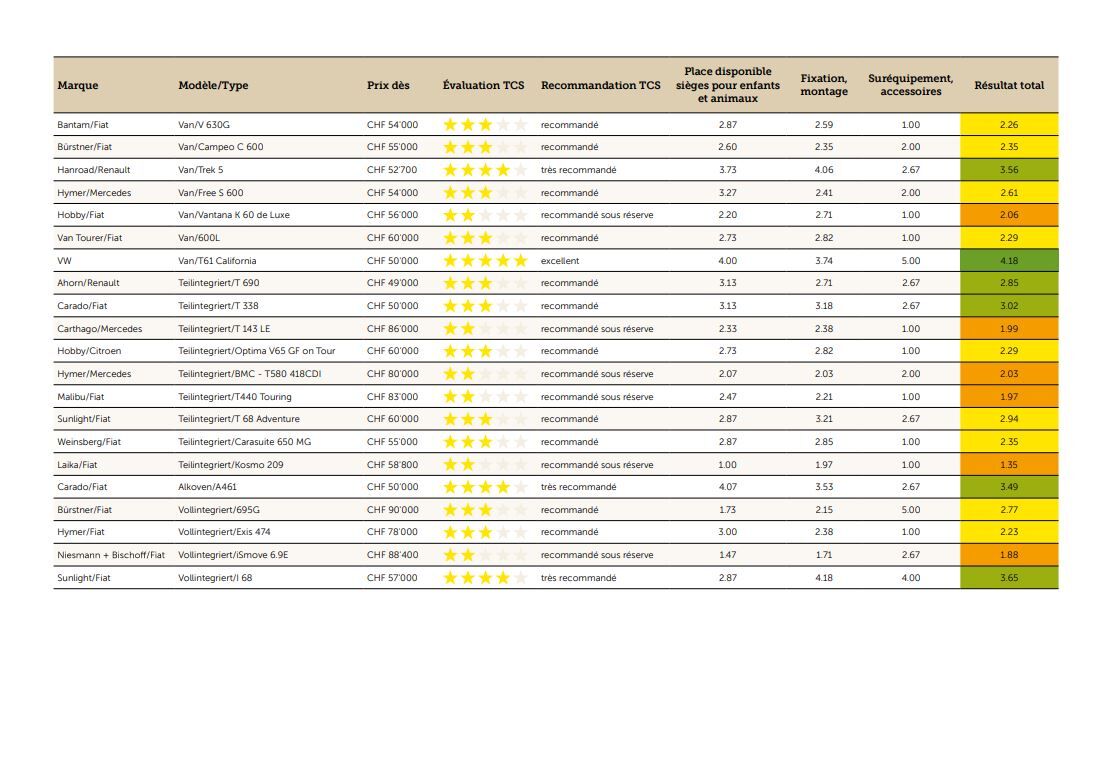
Task: Click the star rating in the Laika/Fiat row
Action: (x=485, y=464)
